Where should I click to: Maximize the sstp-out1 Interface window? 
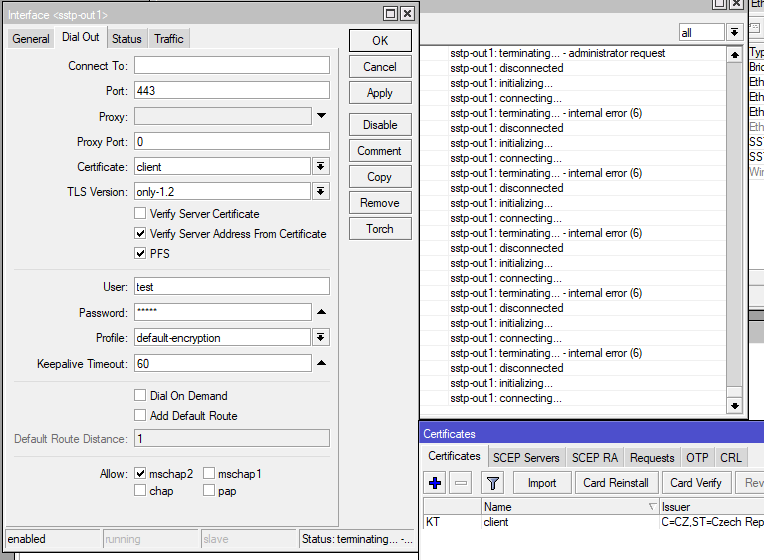pyautogui.click(x=390, y=14)
